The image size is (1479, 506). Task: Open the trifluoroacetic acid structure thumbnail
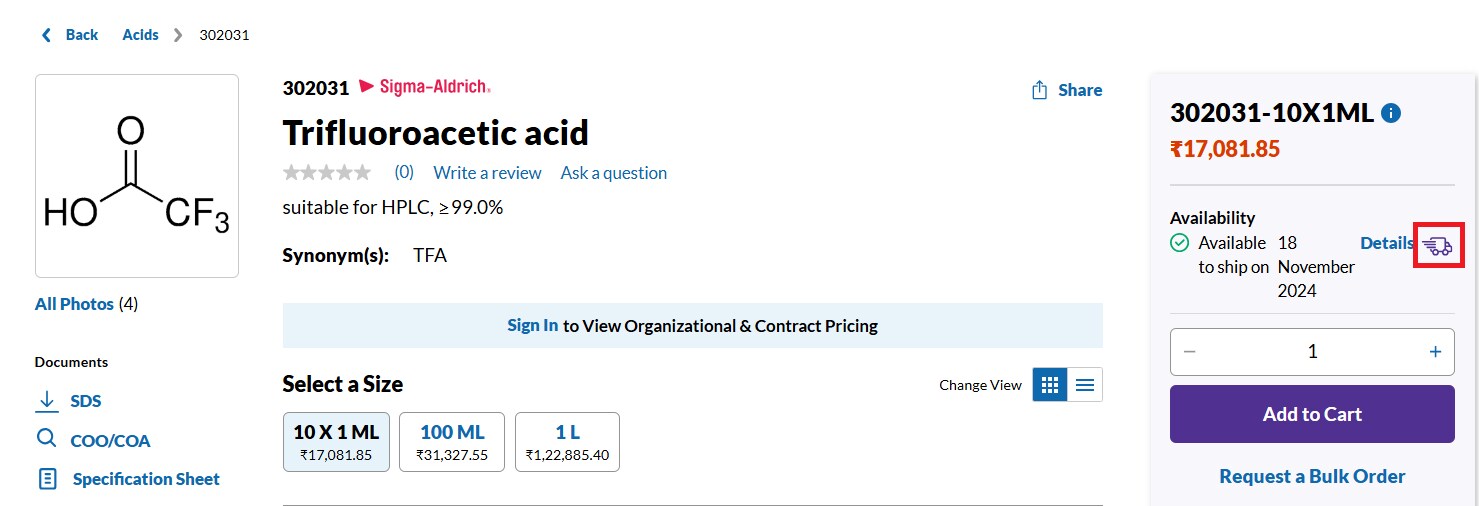(x=137, y=176)
